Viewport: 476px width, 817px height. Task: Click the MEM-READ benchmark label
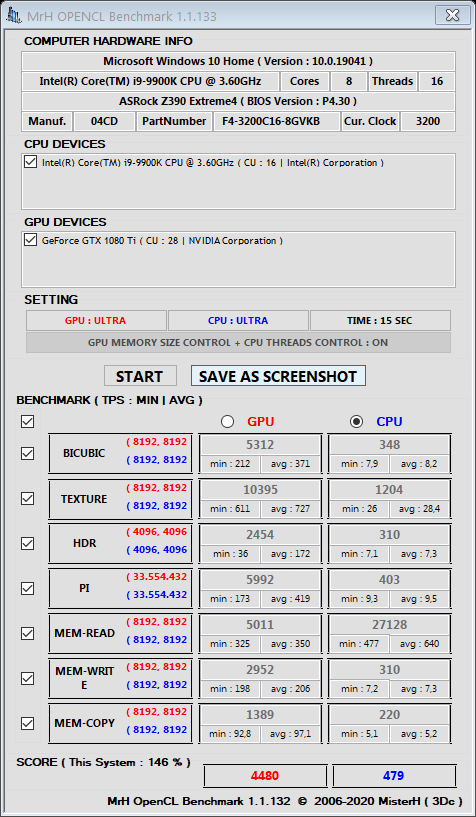84,633
